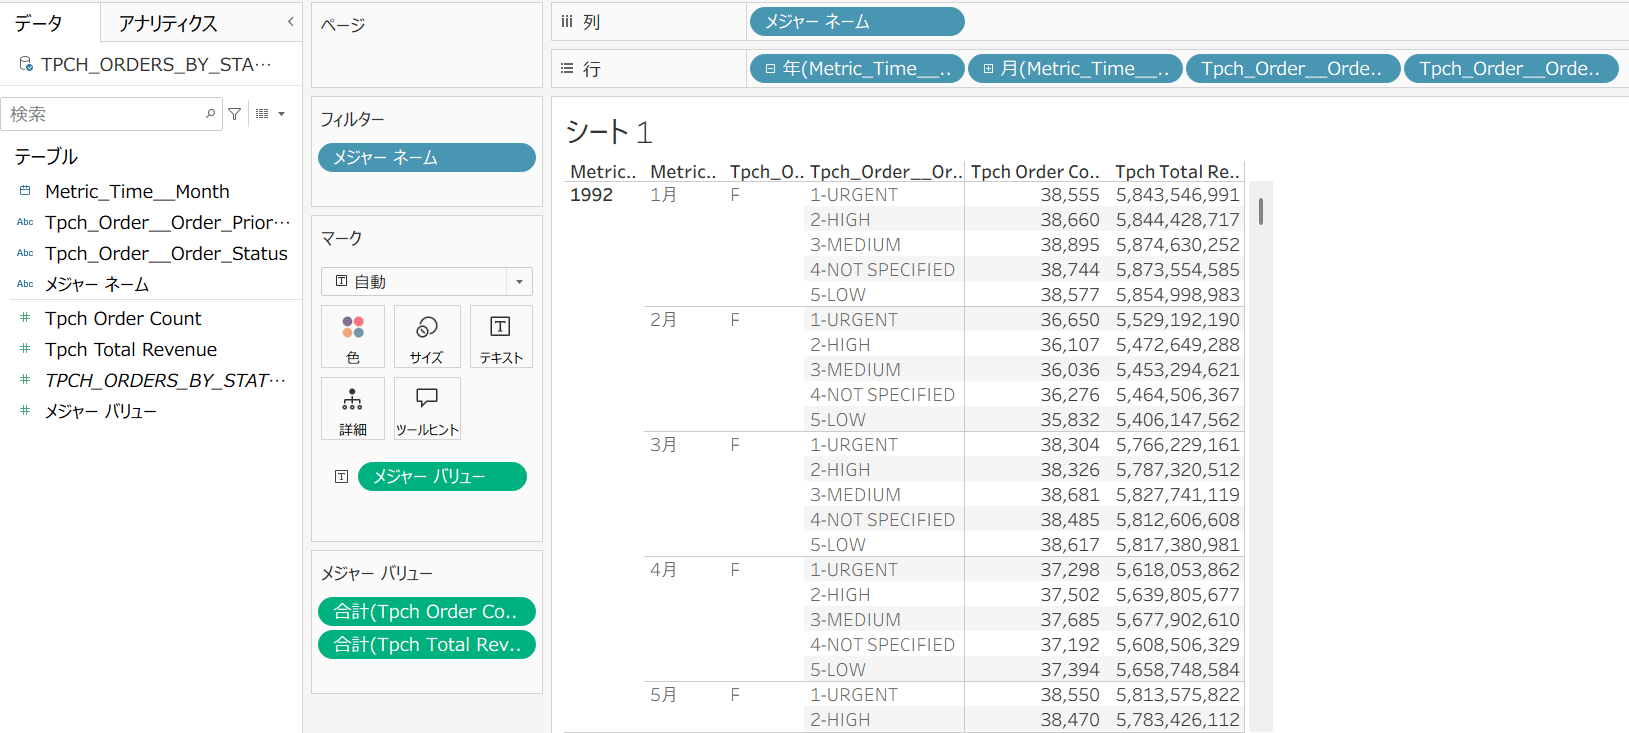The width and height of the screenshot is (1629, 733).
Task: Click the vertical scrollbar of the table view
Action: click(x=1260, y=211)
